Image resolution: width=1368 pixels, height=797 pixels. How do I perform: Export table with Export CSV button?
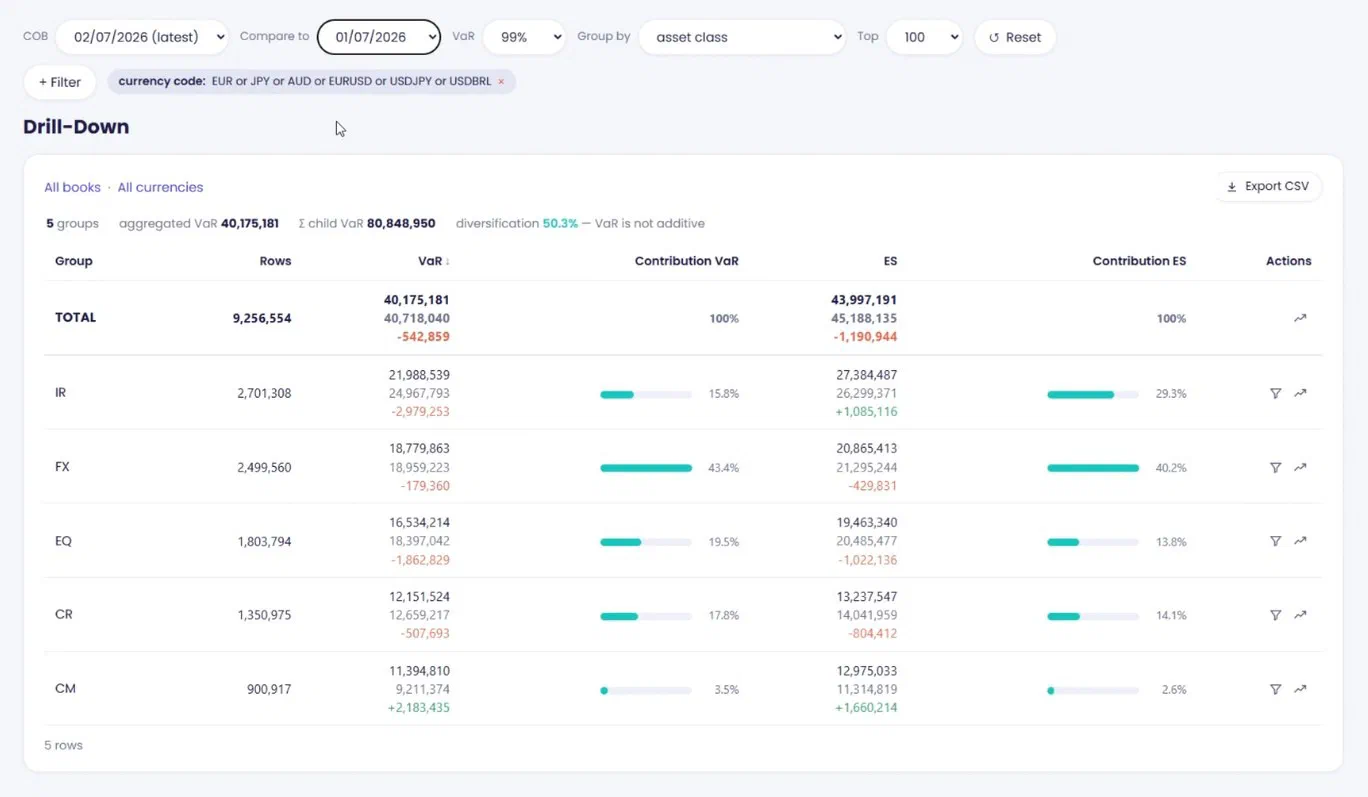pyautogui.click(x=1268, y=186)
